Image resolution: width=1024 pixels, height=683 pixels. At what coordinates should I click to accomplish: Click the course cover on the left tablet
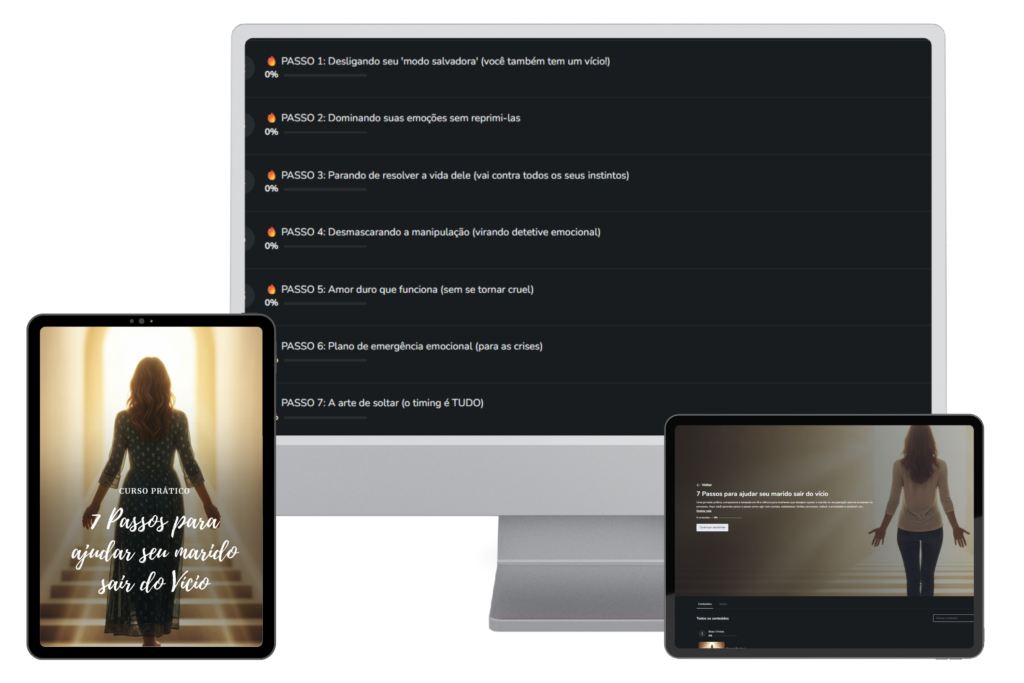(151, 485)
